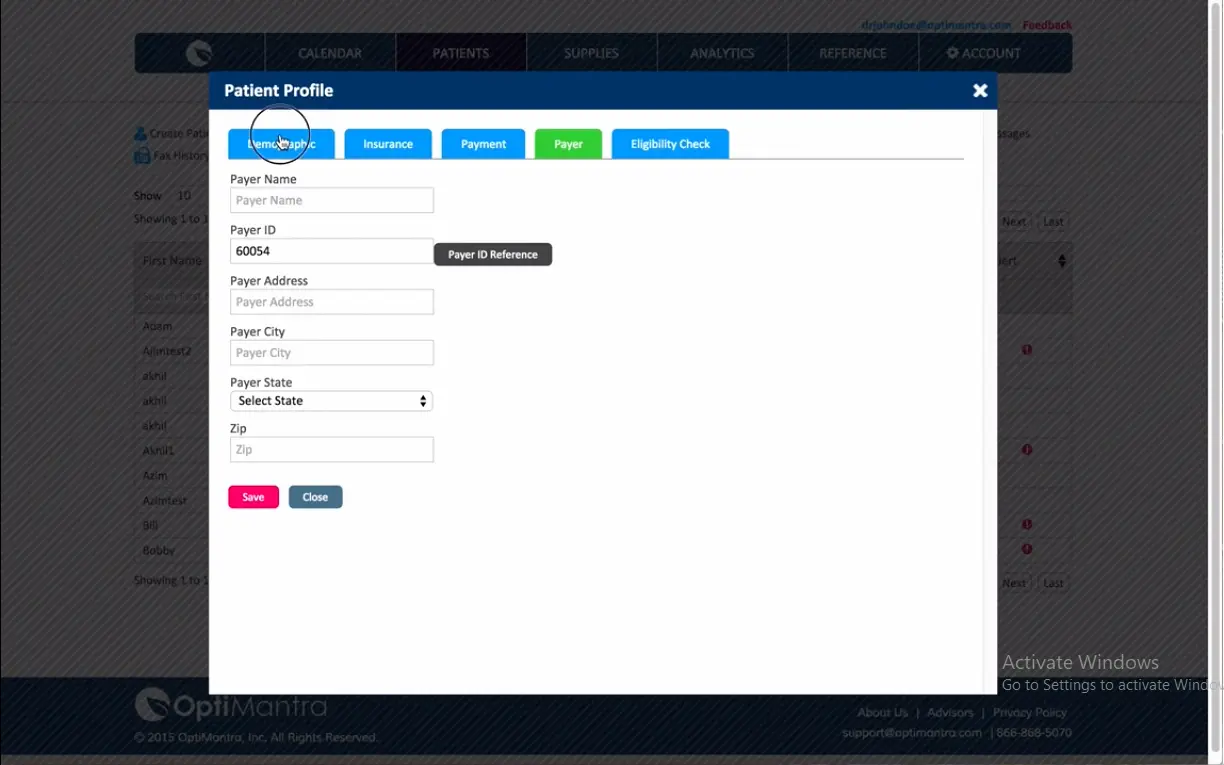Click the red alert icon beside Bobby
Image resolution: width=1224 pixels, height=765 pixels.
1026,549
